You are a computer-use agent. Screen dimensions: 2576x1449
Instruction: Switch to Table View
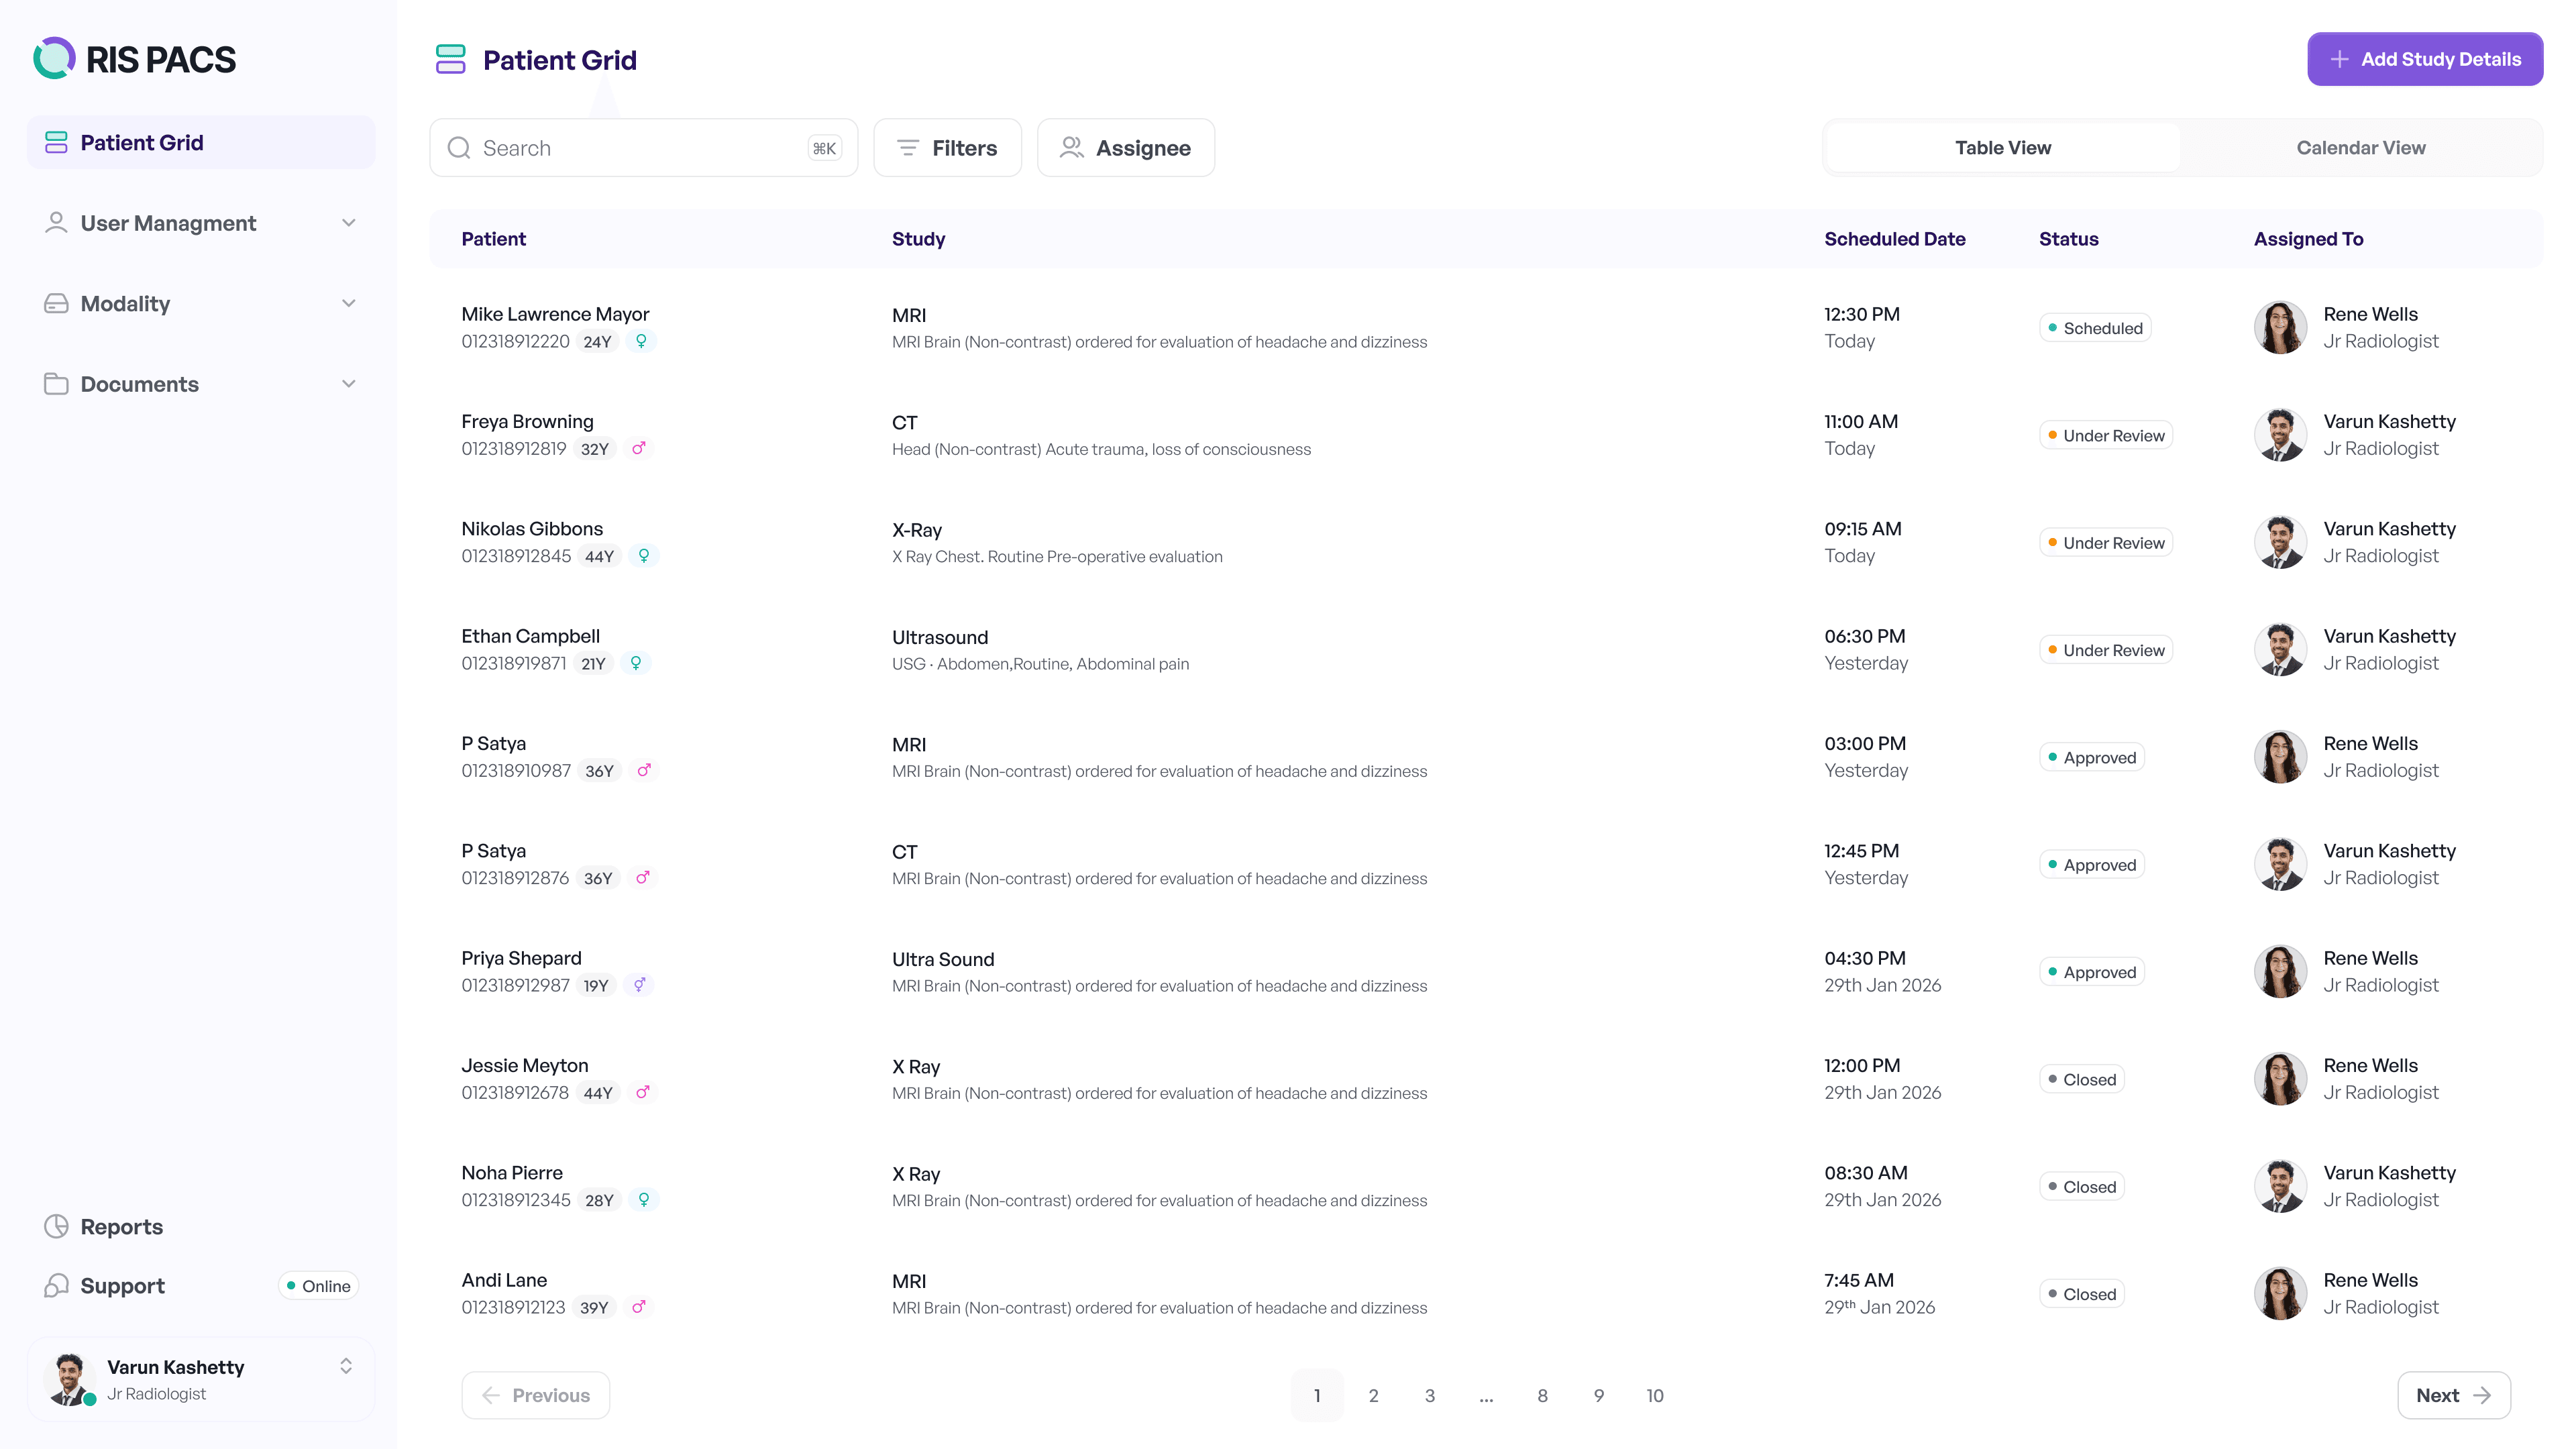pyautogui.click(x=2002, y=148)
